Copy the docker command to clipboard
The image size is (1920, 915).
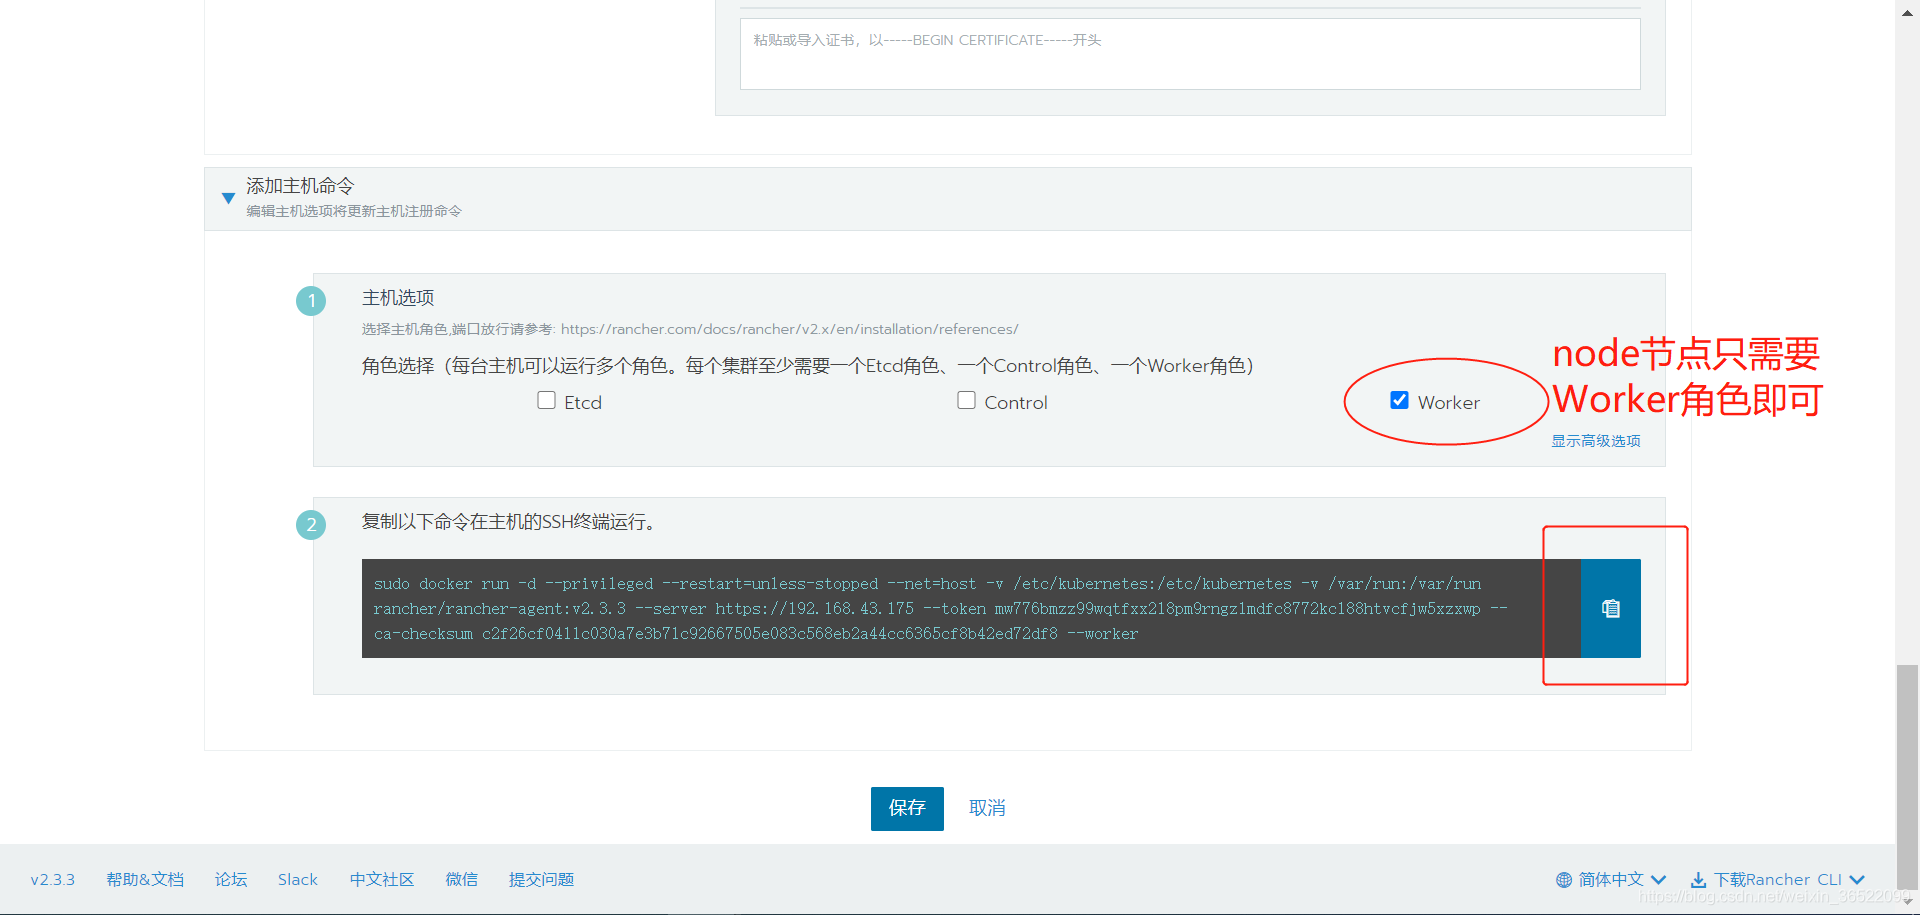(x=1610, y=608)
